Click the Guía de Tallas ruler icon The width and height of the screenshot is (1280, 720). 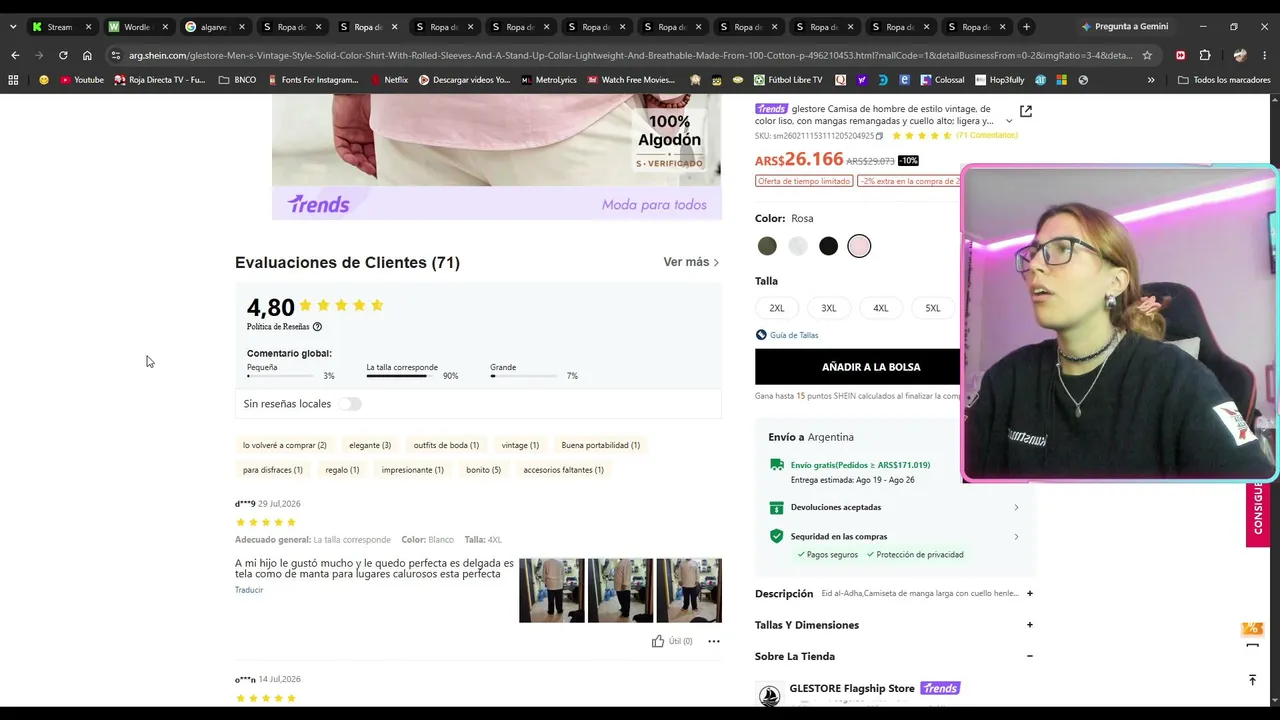pyautogui.click(x=761, y=335)
